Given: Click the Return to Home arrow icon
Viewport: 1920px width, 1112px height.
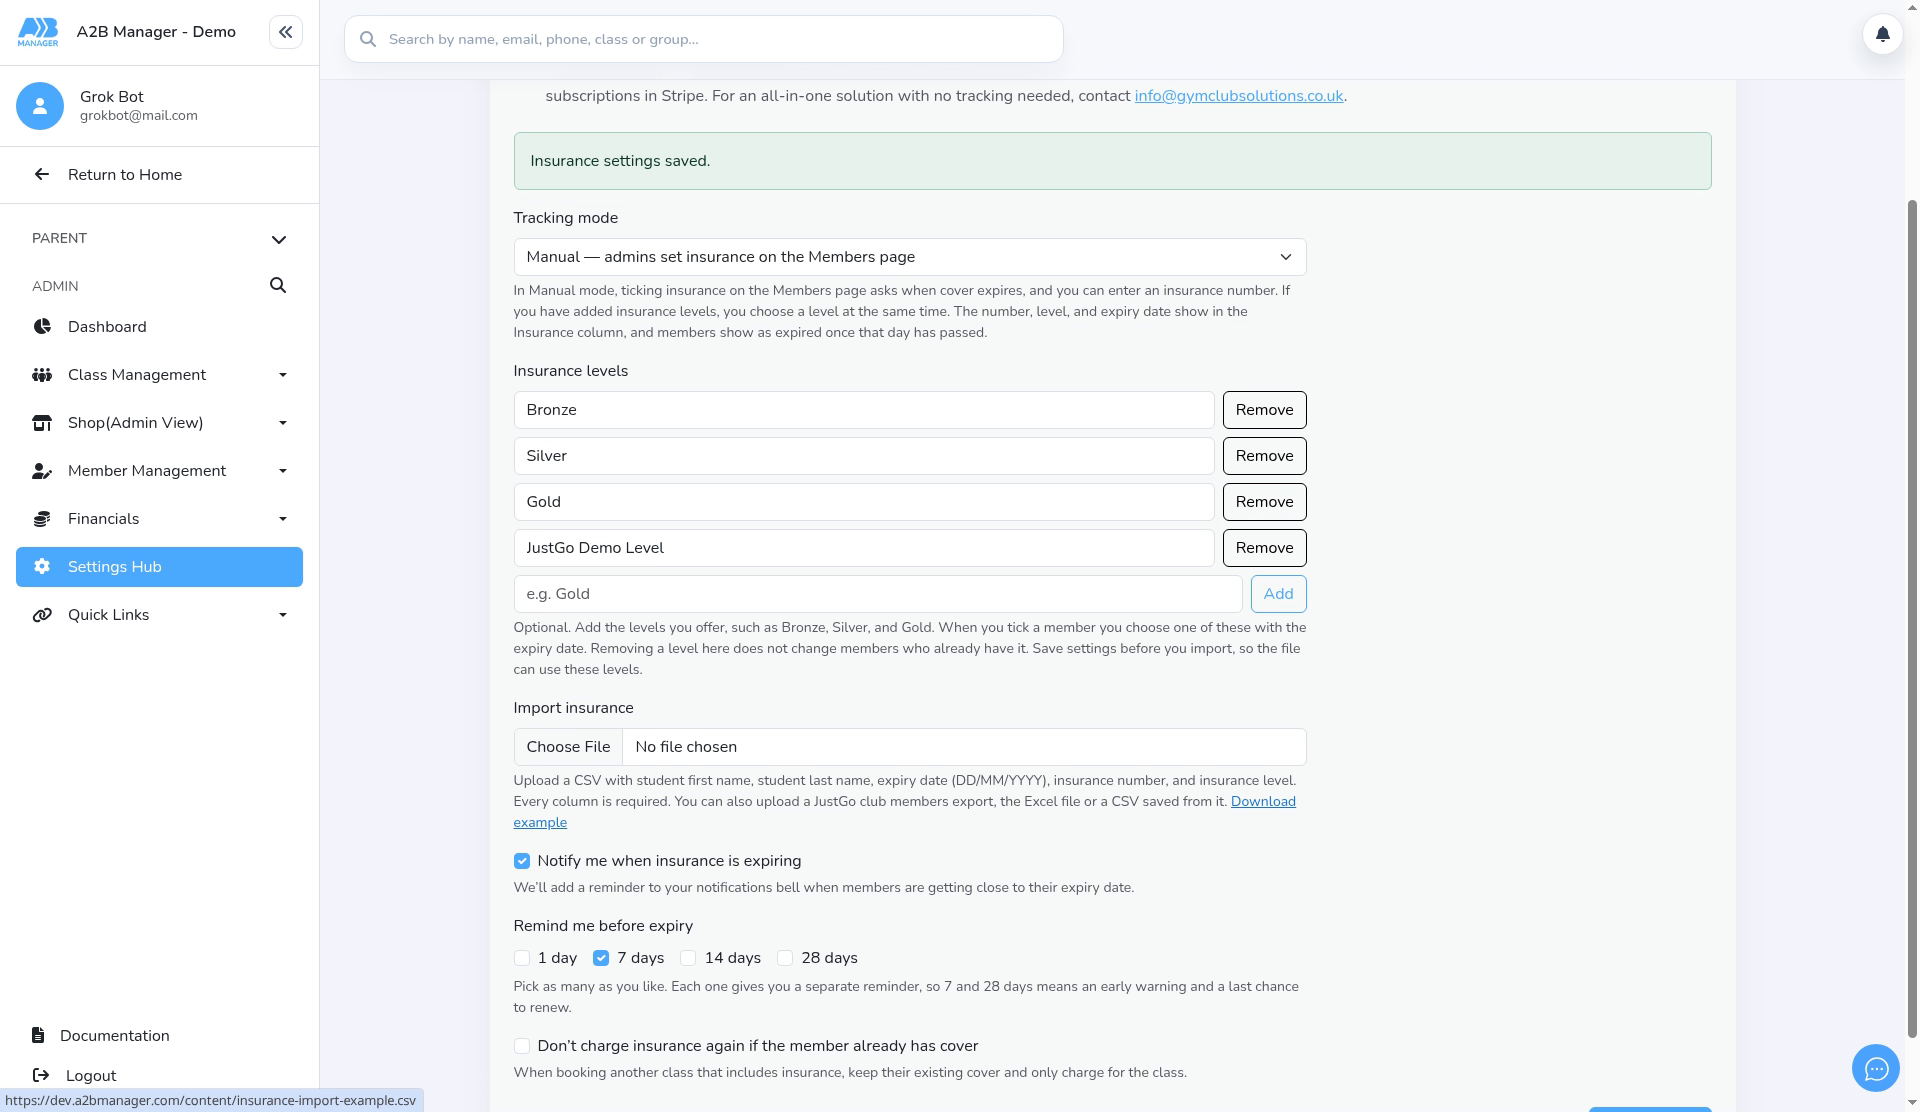Looking at the screenshot, I should click(x=41, y=174).
